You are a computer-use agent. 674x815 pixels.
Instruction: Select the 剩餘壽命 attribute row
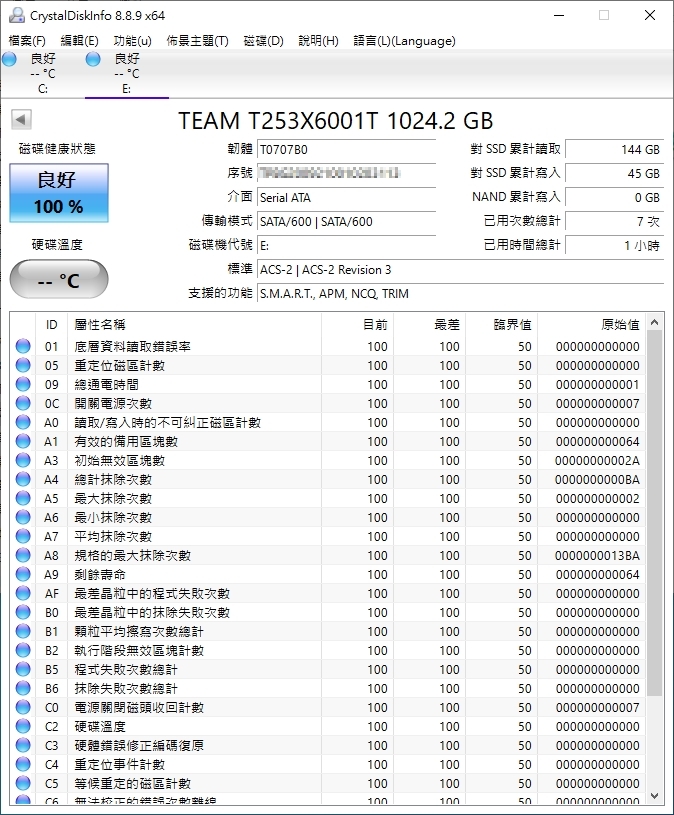(328, 574)
